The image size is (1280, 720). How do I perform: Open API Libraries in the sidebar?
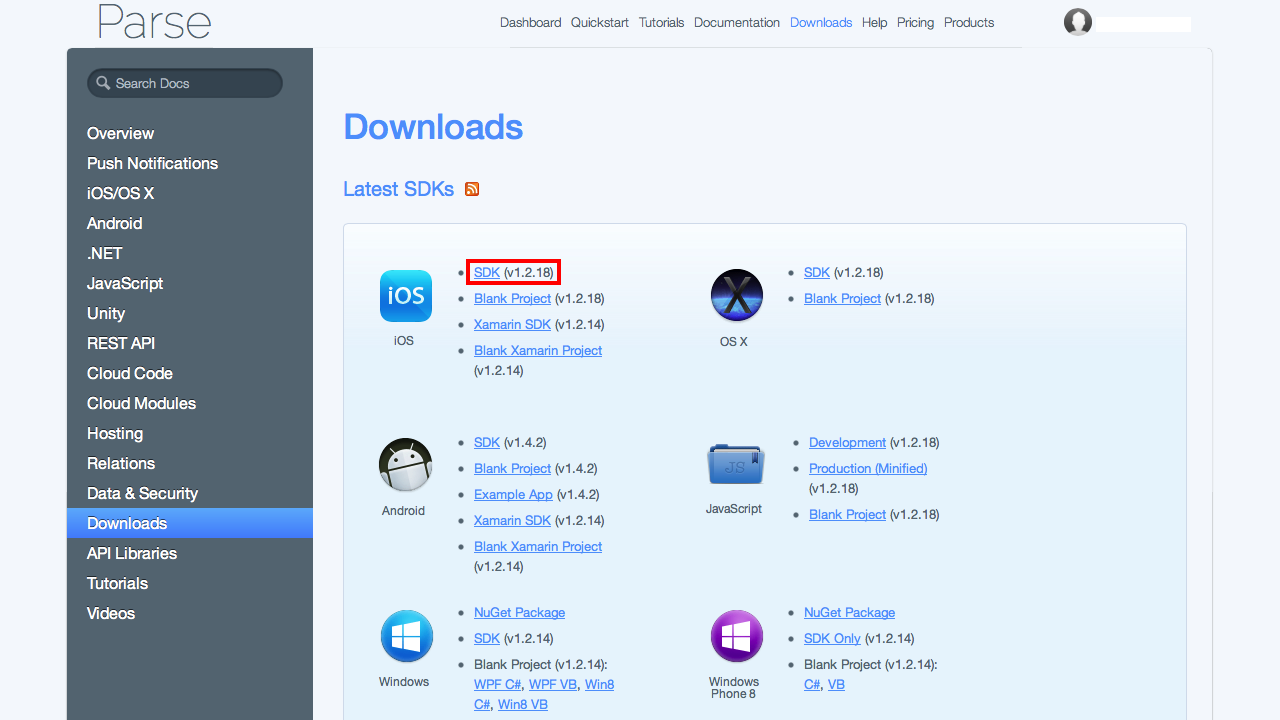[x=132, y=553]
